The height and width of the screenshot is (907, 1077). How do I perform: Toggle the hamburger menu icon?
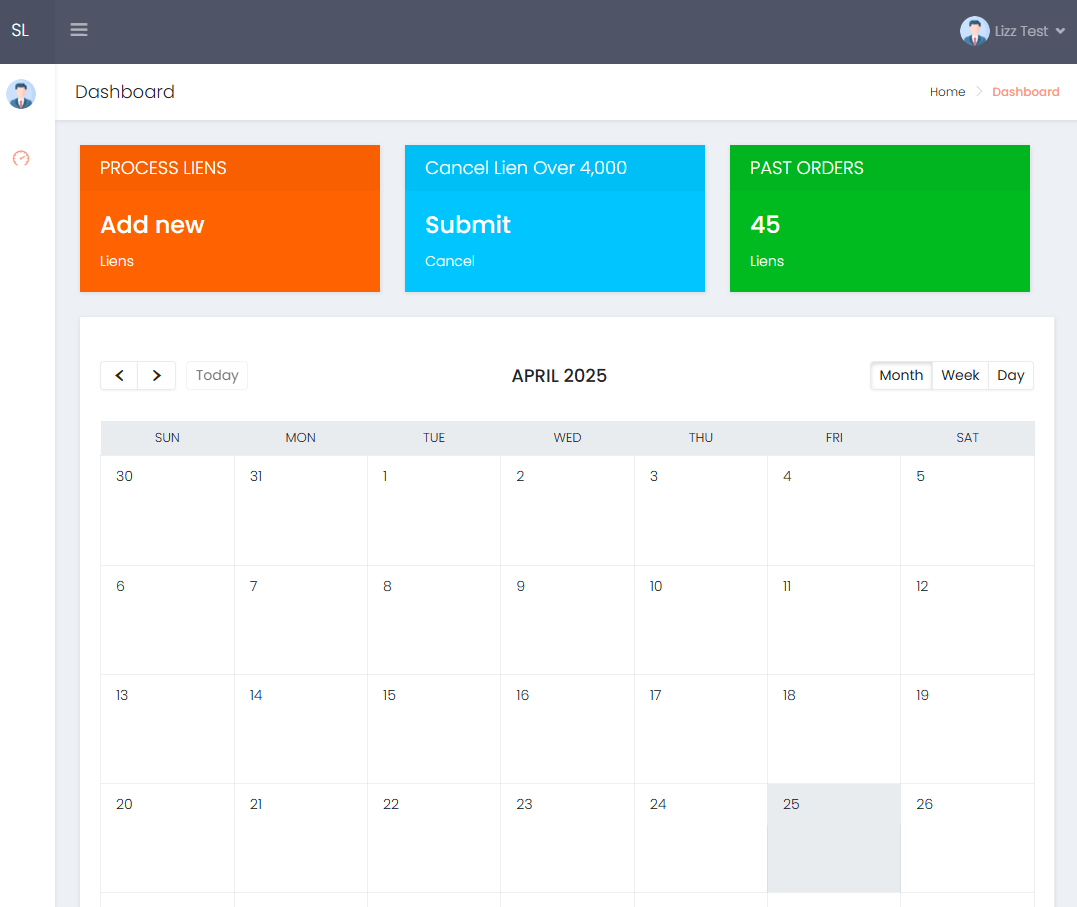click(79, 30)
